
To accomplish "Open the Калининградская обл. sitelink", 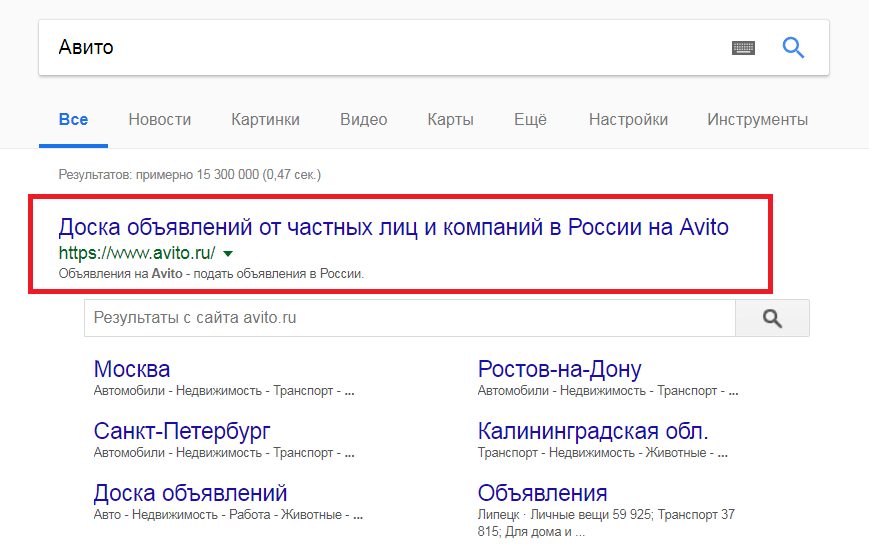I will [x=593, y=431].
